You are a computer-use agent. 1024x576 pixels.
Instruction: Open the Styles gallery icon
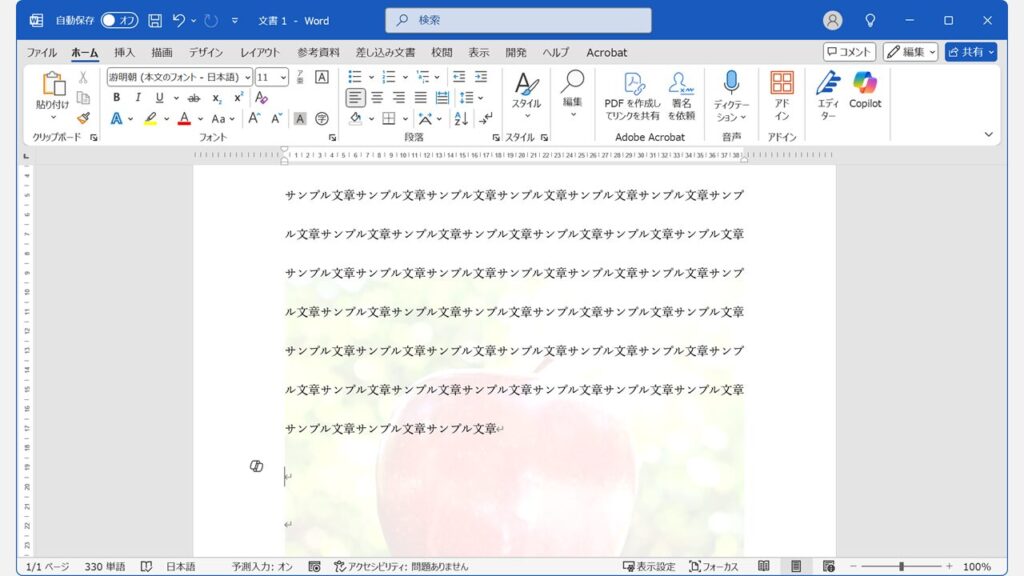pos(526,95)
